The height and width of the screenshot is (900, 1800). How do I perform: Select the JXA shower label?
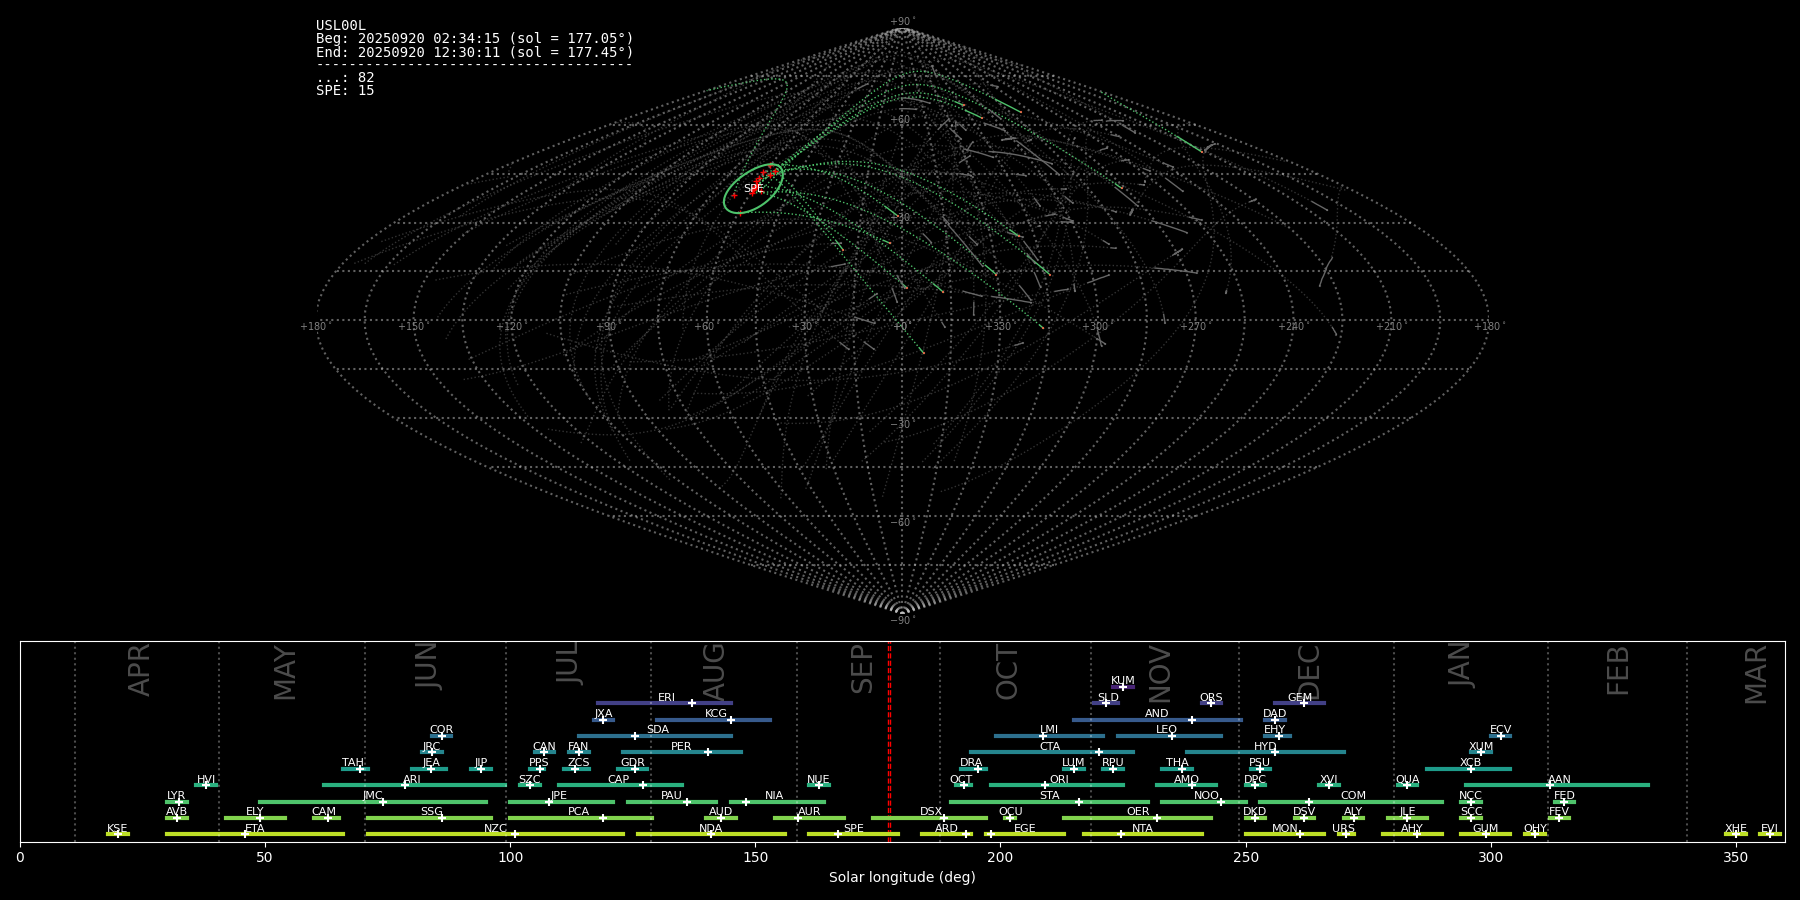[x=603, y=714]
